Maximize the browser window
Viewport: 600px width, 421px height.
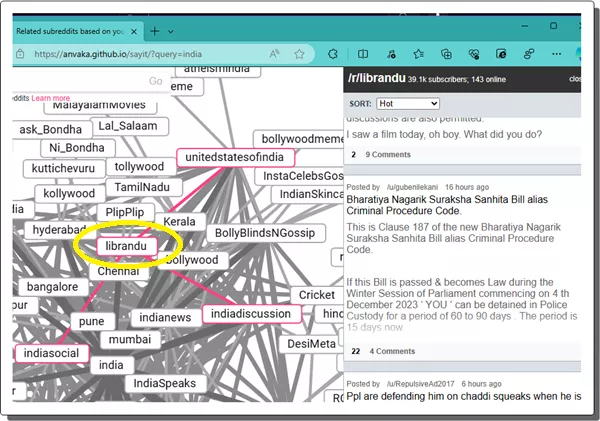[553, 26]
